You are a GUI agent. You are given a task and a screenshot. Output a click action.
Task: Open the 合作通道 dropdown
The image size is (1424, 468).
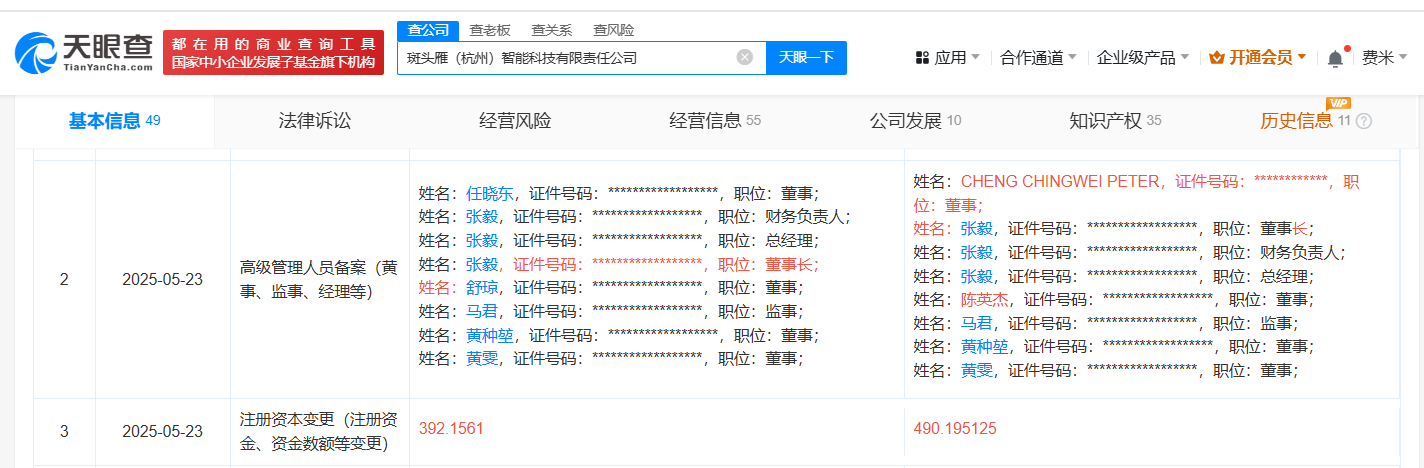tap(1038, 58)
